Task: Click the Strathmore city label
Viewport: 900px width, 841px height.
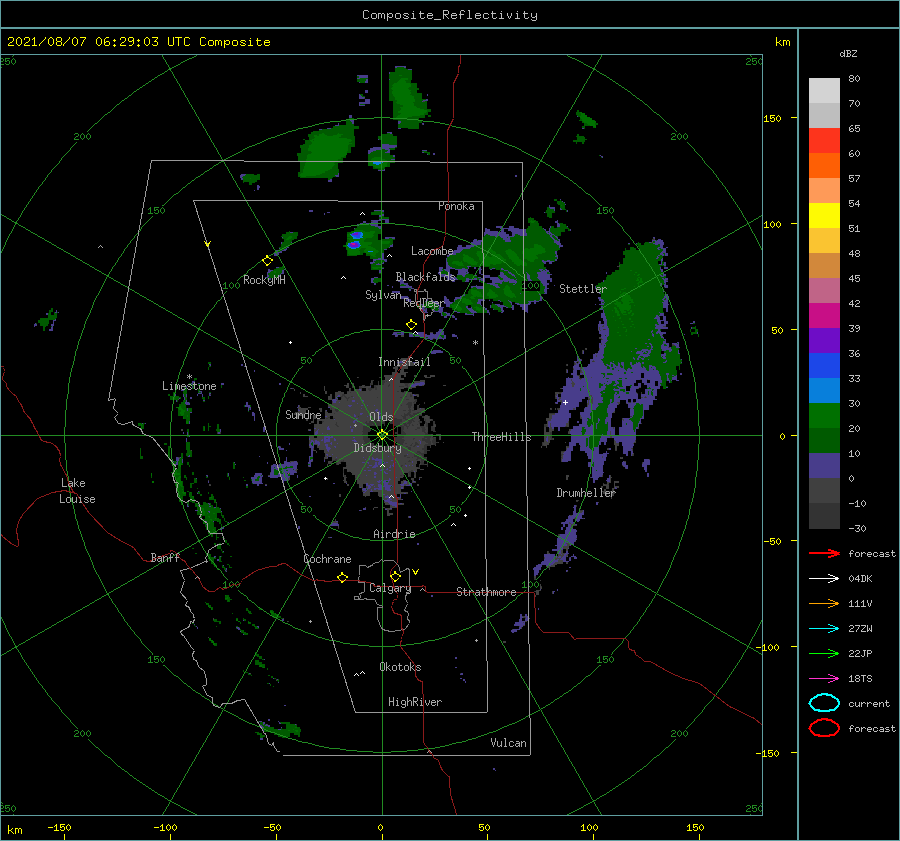Action: (x=486, y=592)
